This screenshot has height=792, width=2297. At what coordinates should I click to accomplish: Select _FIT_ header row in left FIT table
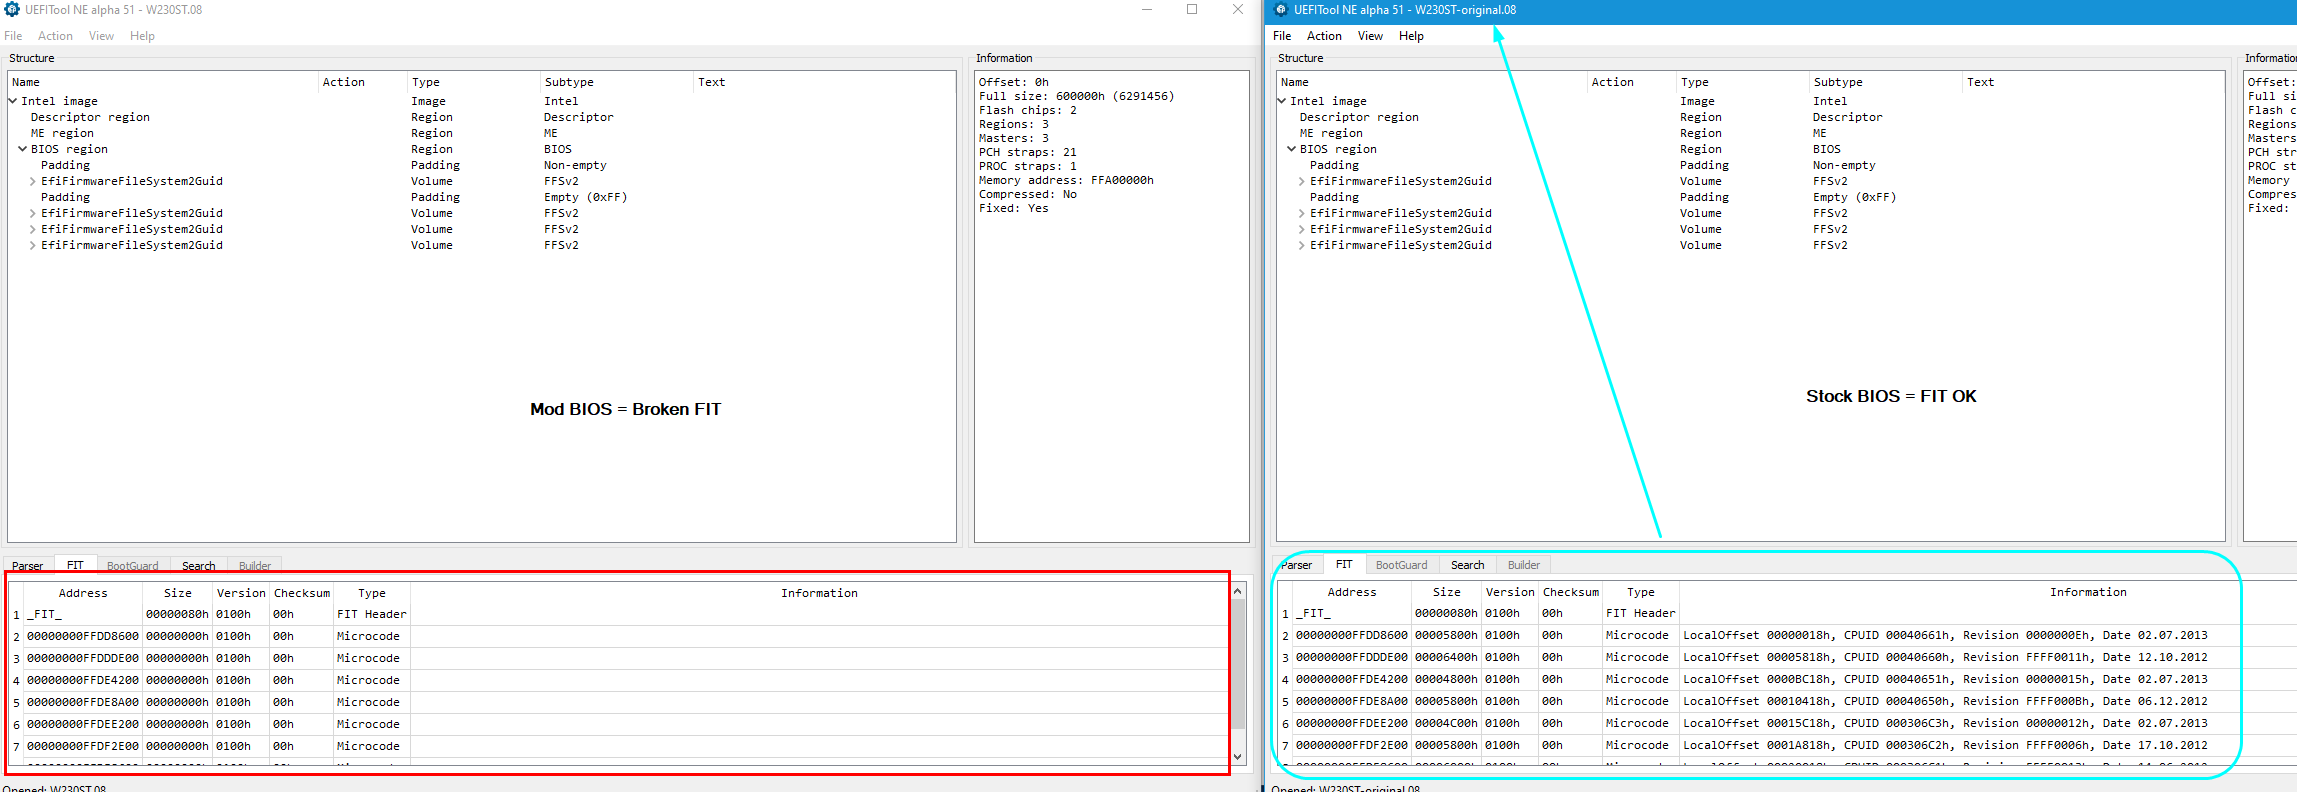click(x=617, y=614)
